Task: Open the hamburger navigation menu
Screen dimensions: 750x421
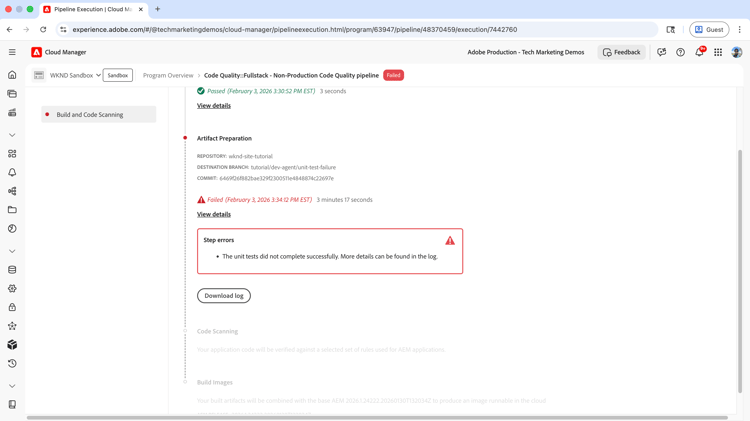Action: (x=12, y=52)
